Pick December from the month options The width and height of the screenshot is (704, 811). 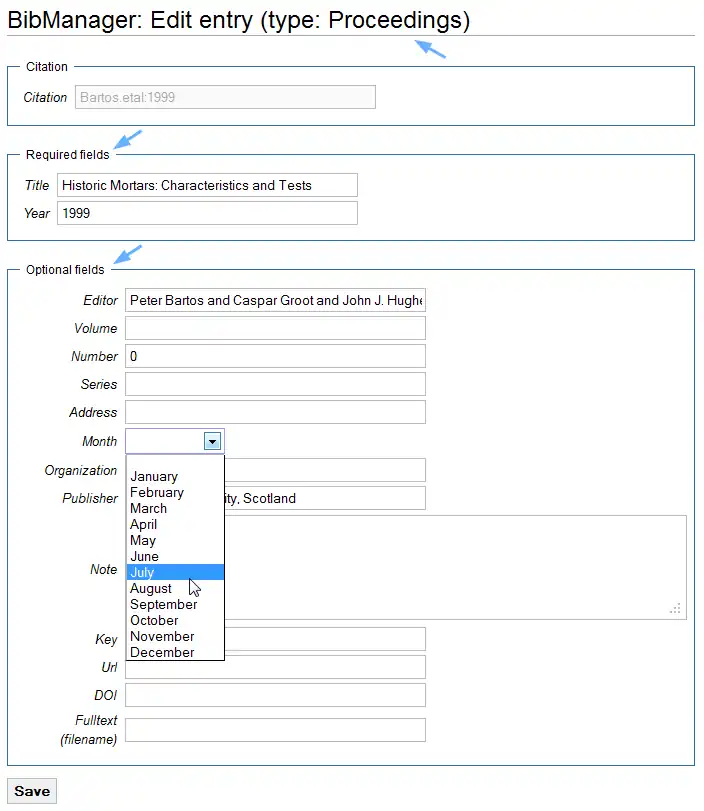[x=175, y=652]
